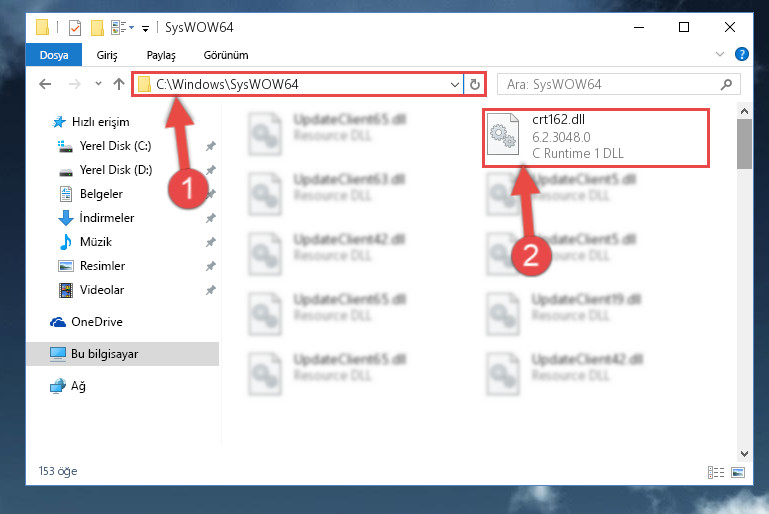Click the Properties checkmark quick-access icon
769x514 pixels.
pyautogui.click(x=75, y=27)
